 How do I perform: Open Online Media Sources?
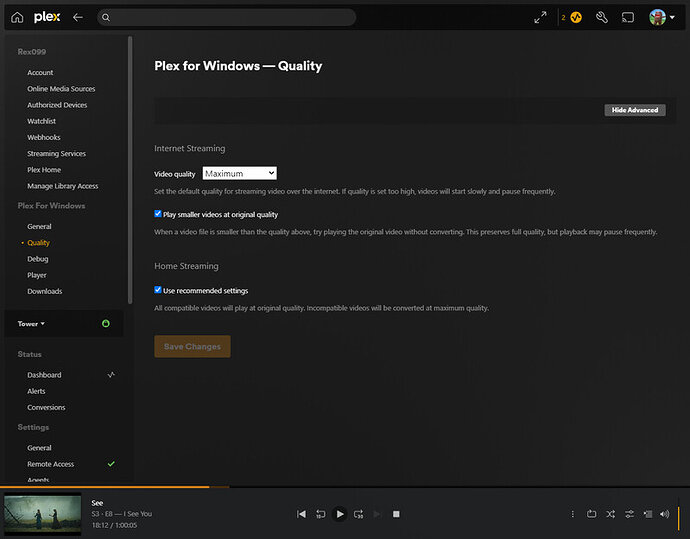pos(61,89)
